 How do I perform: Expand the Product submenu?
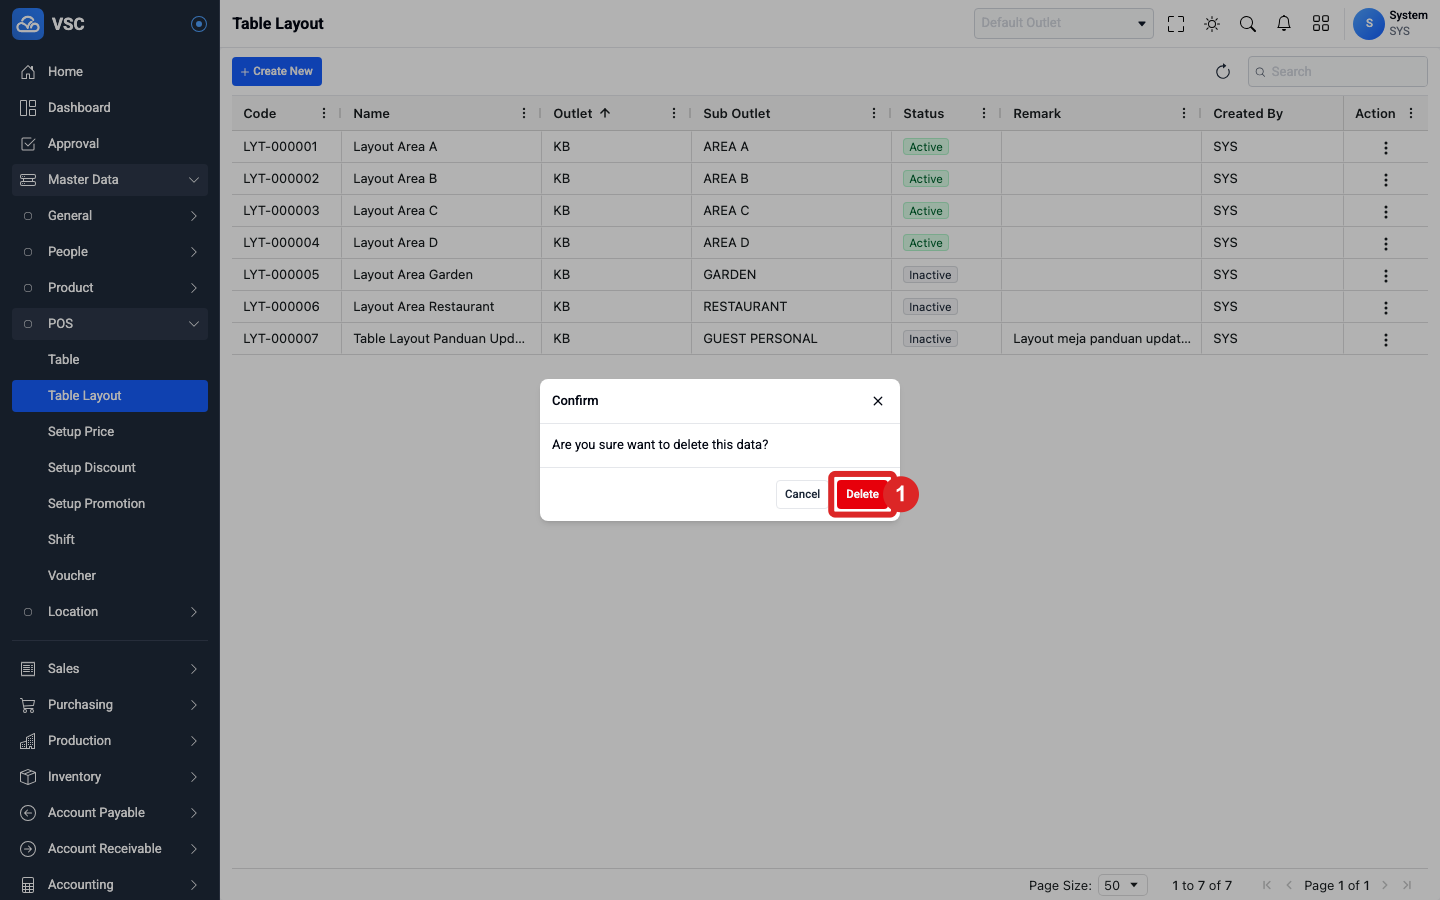pyautogui.click(x=110, y=288)
